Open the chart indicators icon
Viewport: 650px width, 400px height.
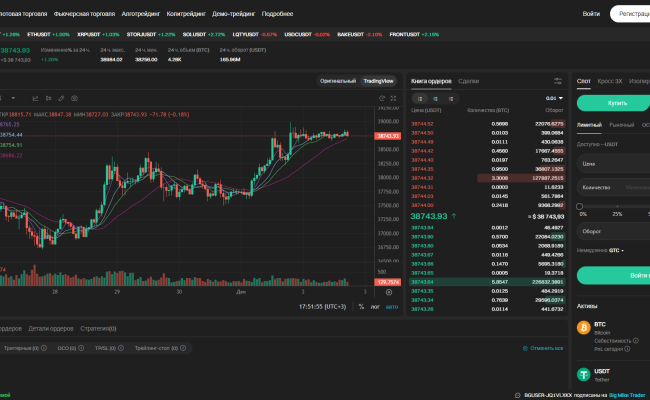(x=33, y=98)
